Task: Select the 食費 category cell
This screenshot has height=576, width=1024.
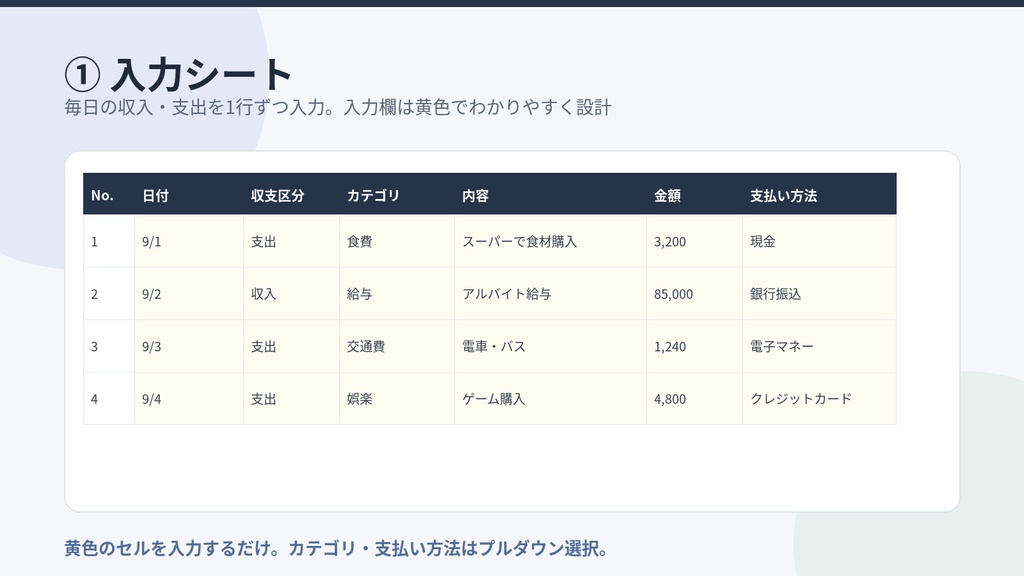Action: pos(397,241)
